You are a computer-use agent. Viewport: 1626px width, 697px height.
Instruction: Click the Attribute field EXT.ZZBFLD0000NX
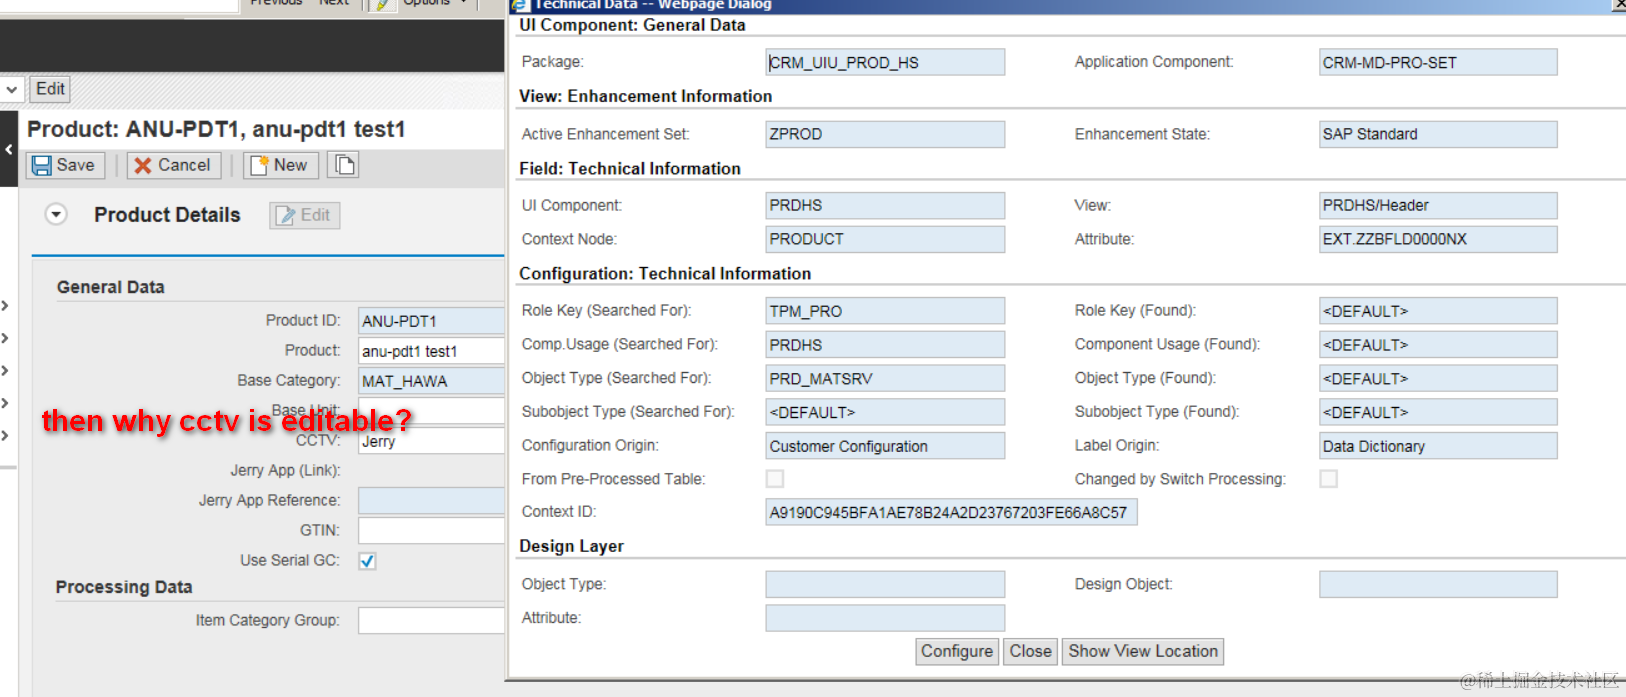1438,239
